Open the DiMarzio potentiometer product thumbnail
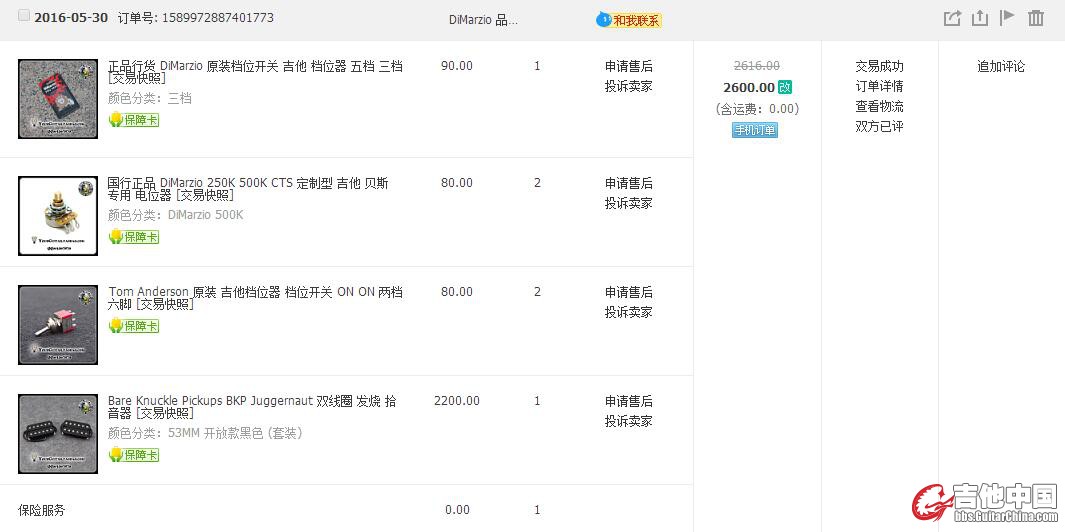The width and height of the screenshot is (1065, 532). 58,215
